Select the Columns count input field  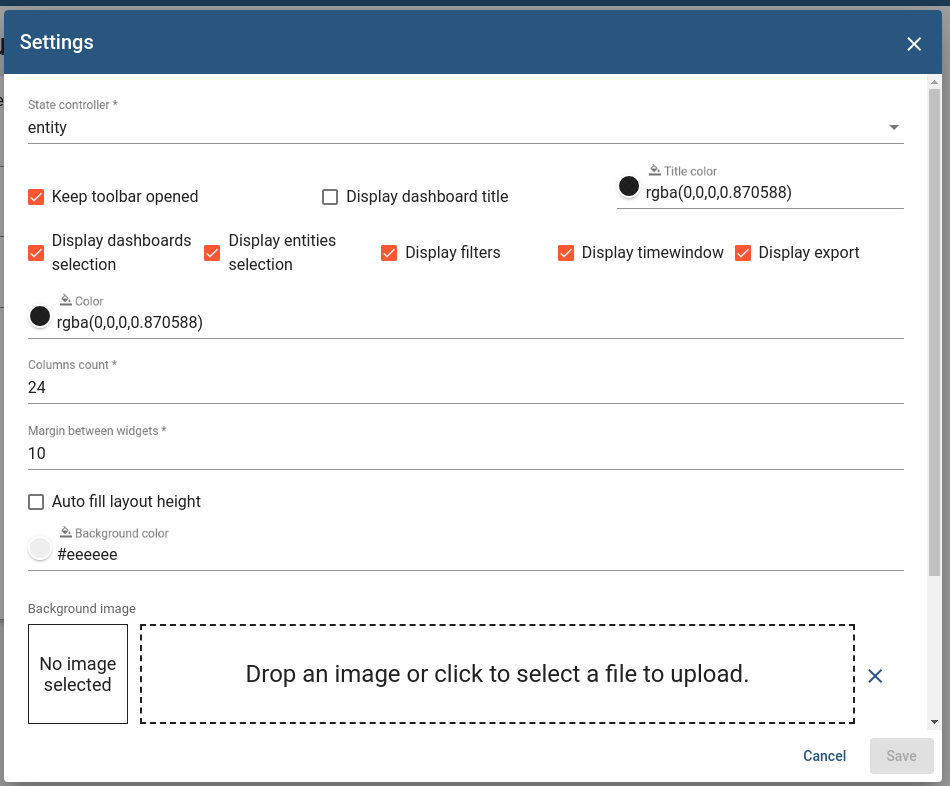pyautogui.click(x=465, y=387)
